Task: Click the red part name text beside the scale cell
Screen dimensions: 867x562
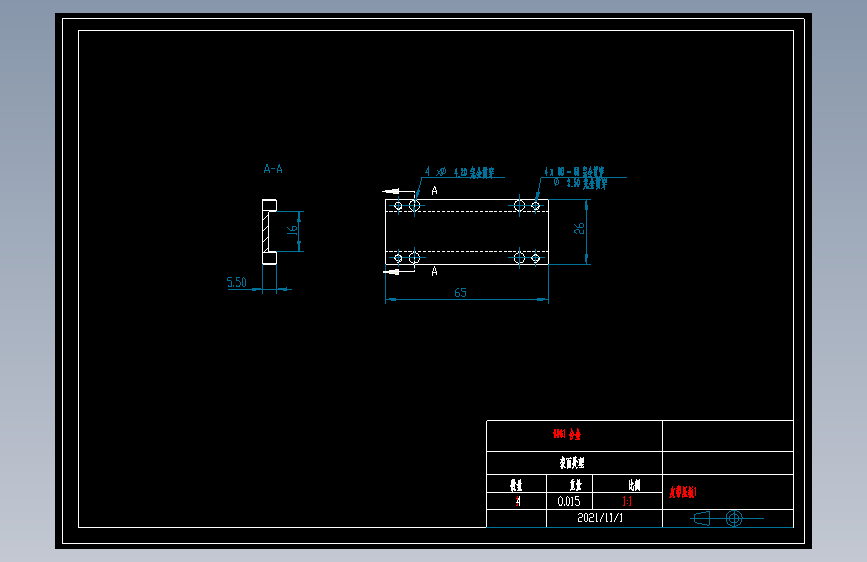Action: pyautogui.click(x=683, y=492)
